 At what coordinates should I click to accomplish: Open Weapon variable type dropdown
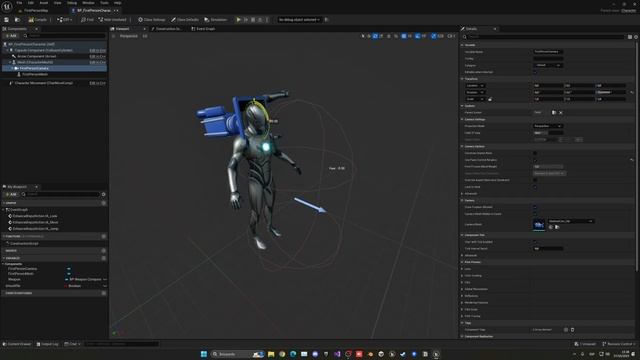tap(85, 280)
